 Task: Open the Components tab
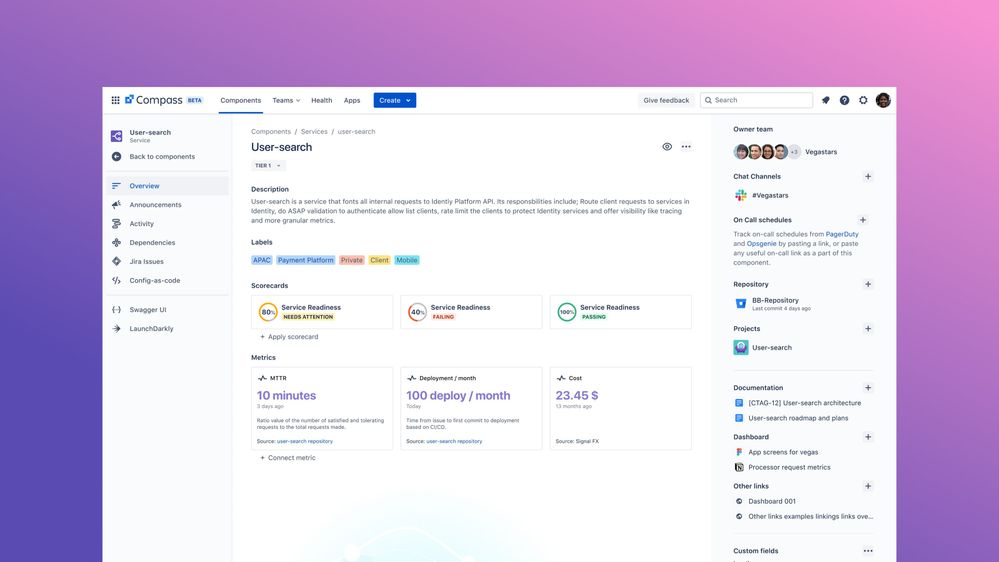point(241,100)
